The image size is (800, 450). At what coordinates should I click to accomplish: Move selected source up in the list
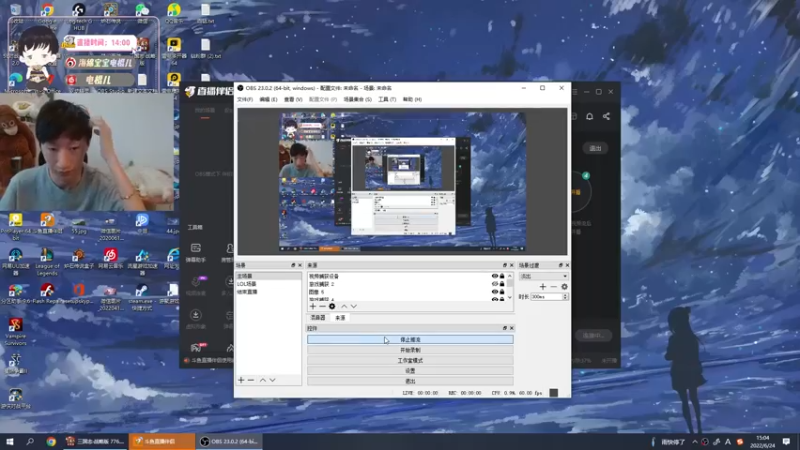(x=344, y=306)
